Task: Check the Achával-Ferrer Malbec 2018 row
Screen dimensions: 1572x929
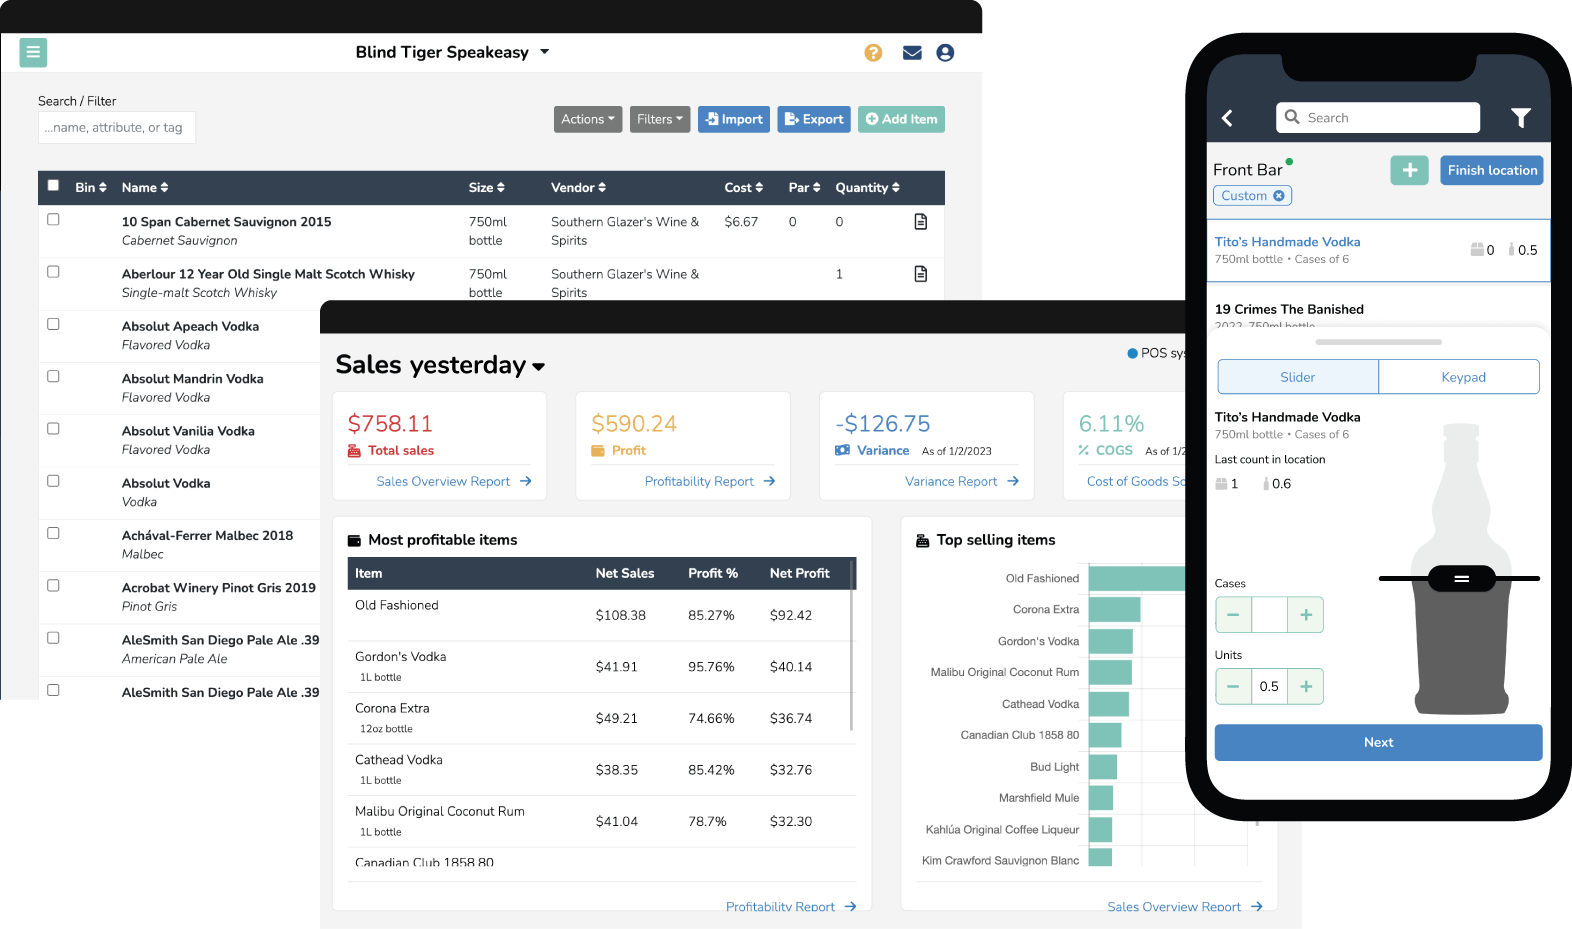Action: 53,533
